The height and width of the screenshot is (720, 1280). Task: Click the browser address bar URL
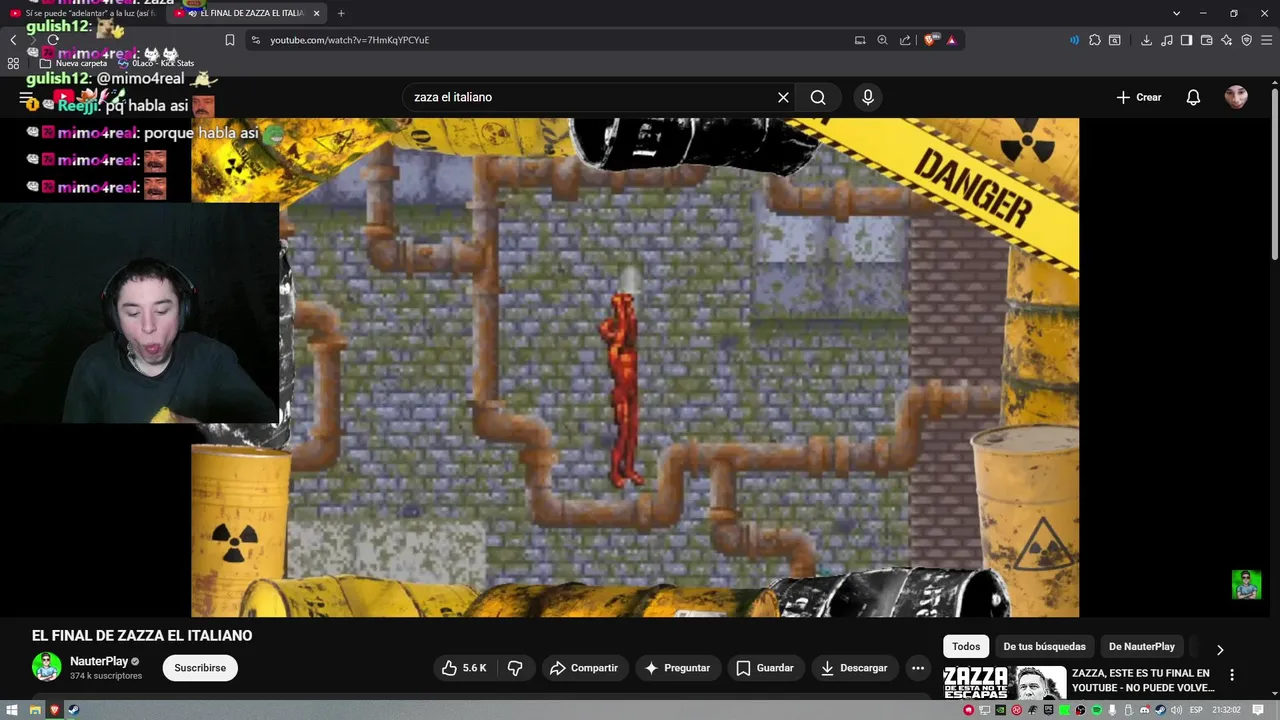(349, 40)
